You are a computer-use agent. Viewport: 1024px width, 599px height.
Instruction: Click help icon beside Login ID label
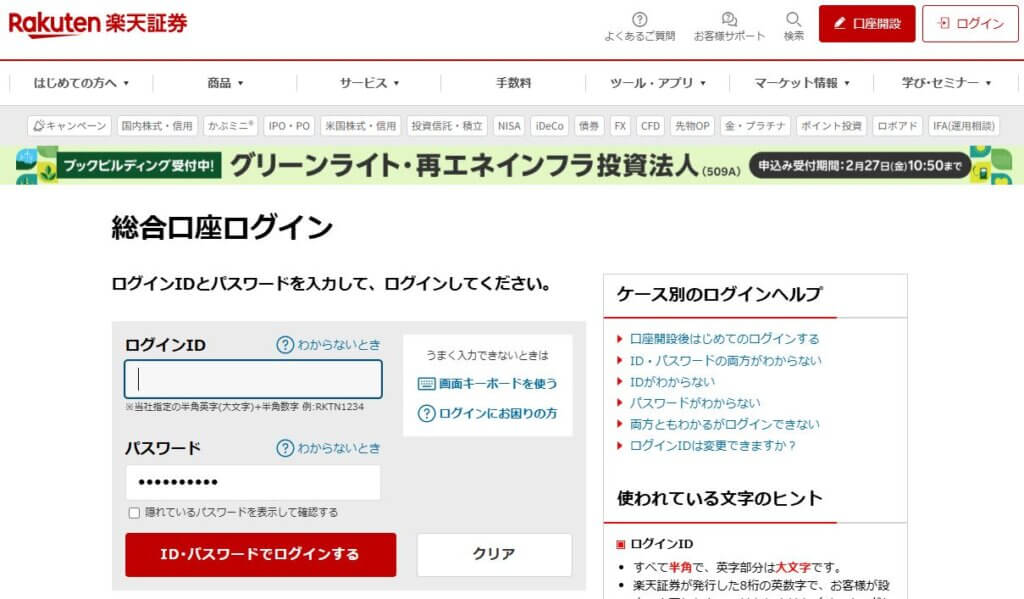click(285, 345)
